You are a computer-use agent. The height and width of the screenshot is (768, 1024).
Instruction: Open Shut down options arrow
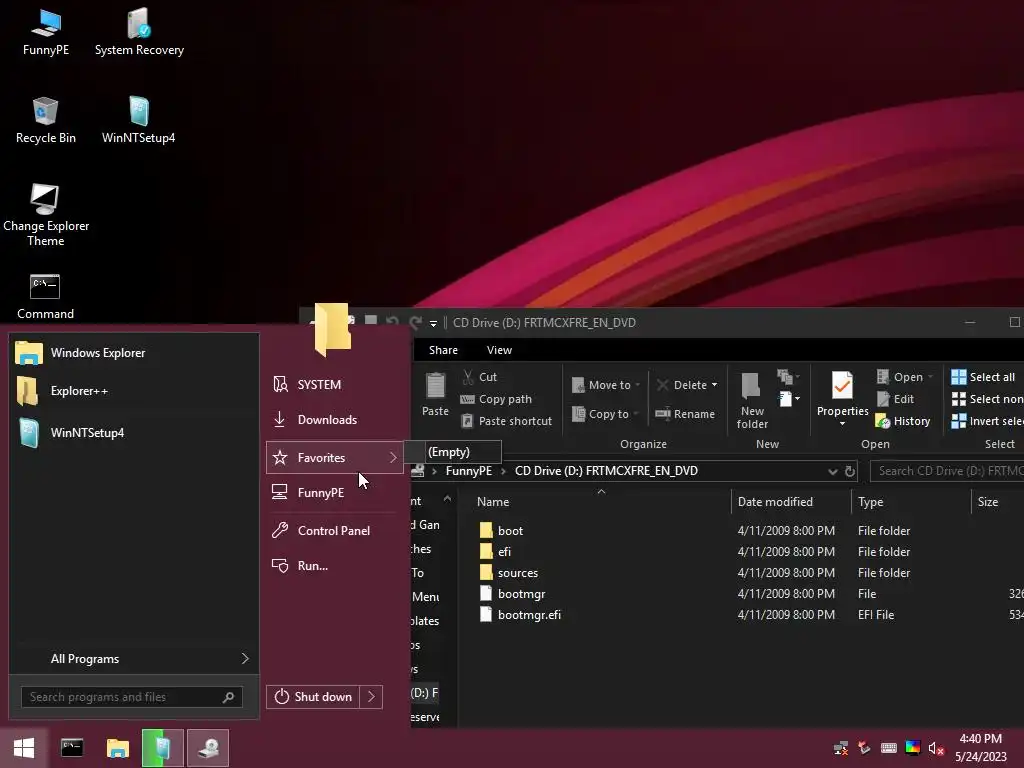coord(371,697)
